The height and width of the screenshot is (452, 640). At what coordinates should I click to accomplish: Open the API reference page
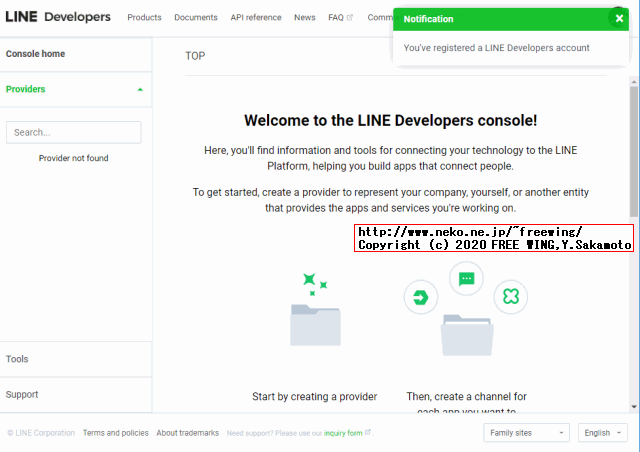click(256, 18)
